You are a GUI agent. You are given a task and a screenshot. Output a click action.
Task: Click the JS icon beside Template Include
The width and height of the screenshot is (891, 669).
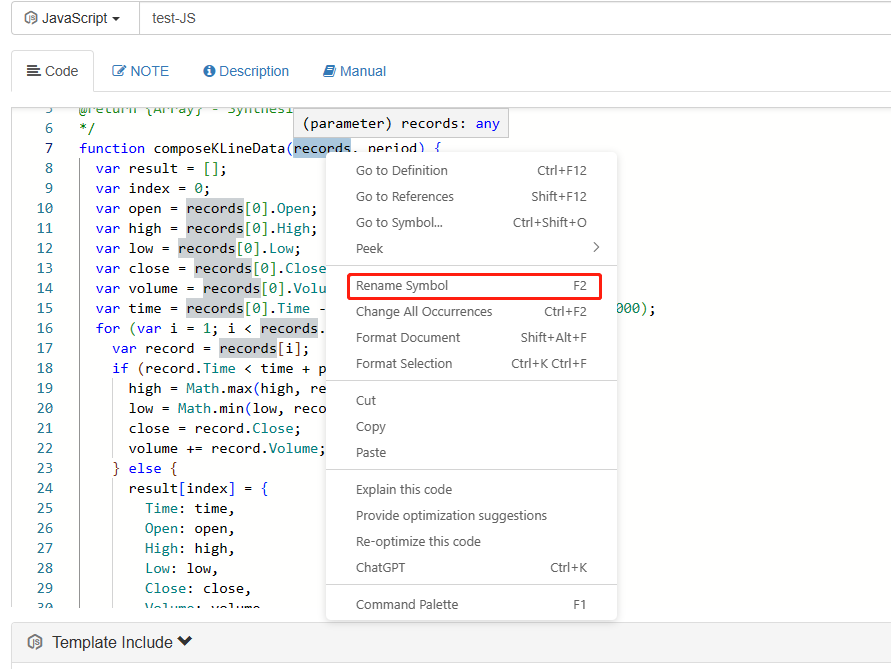35,642
